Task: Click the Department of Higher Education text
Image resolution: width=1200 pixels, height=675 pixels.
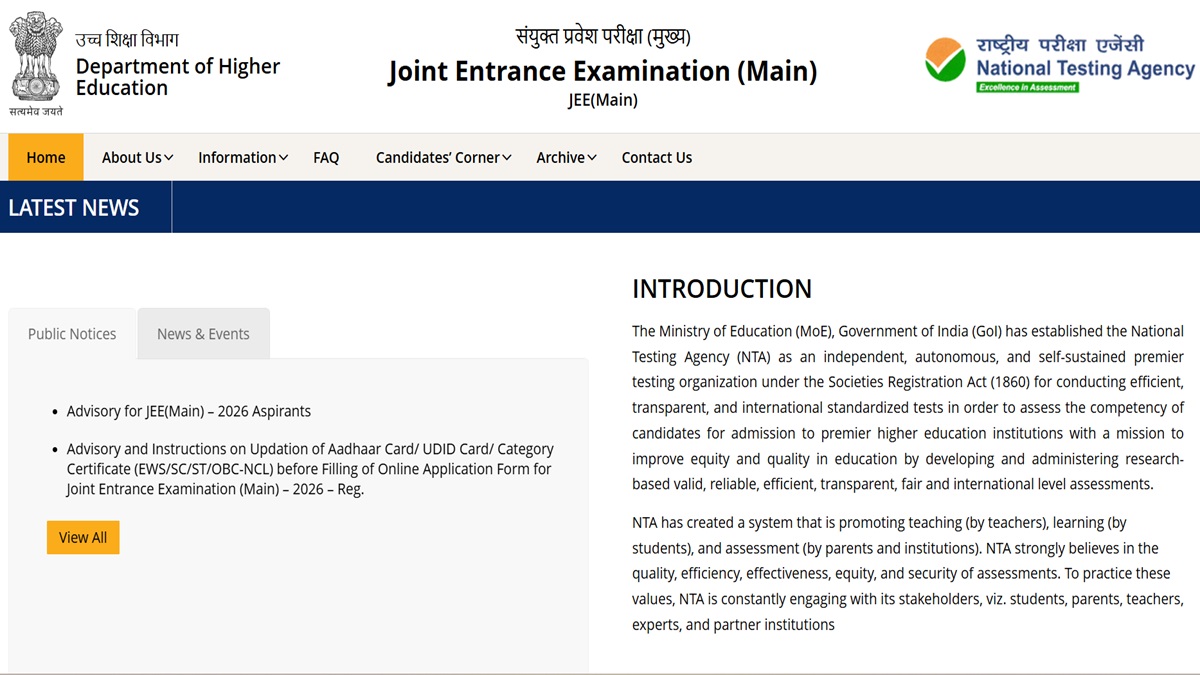Action: pos(177,77)
